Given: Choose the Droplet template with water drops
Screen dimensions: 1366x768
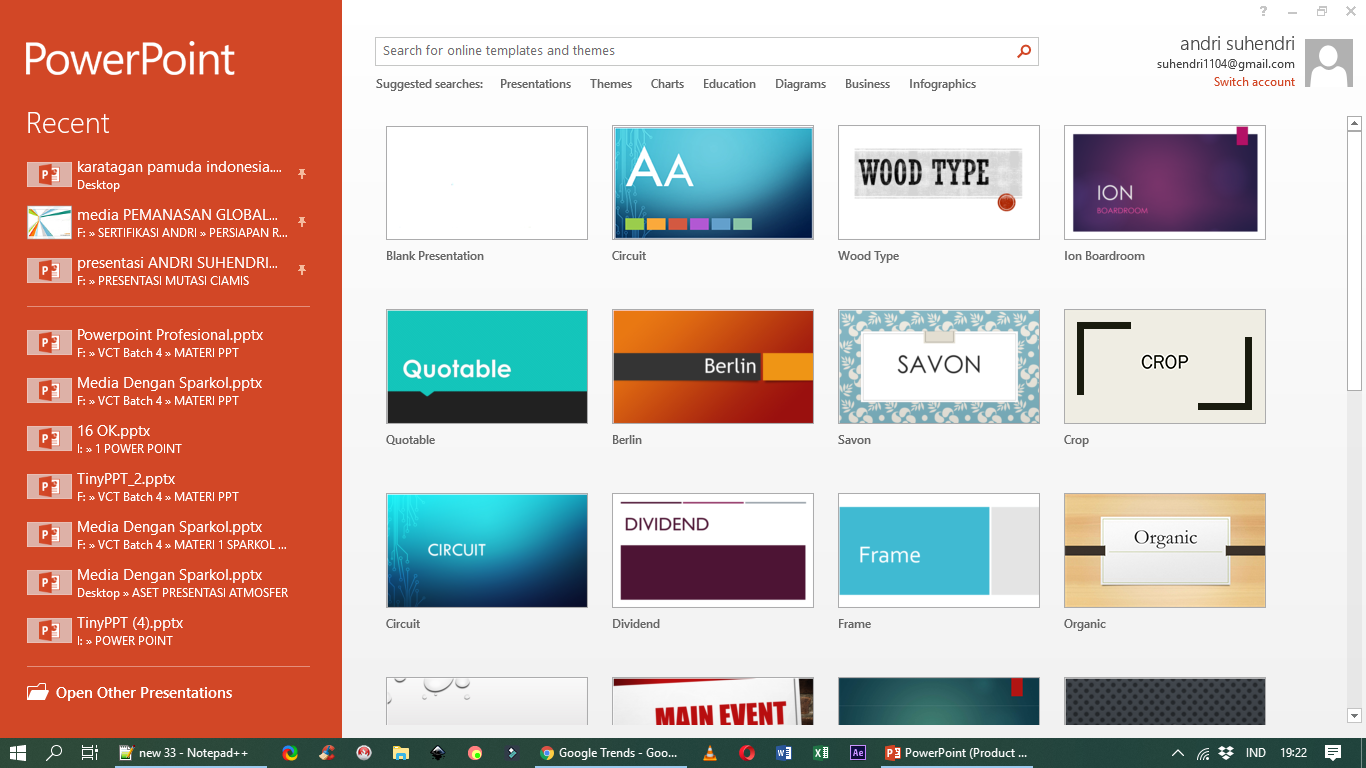Looking at the screenshot, I should [x=487, y=701].
